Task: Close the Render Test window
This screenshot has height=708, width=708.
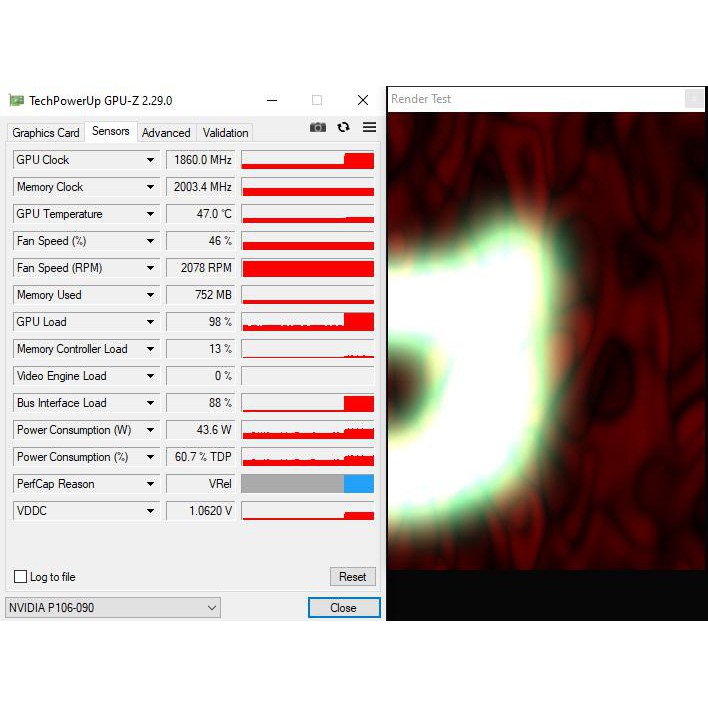Action: [x=693, y=98]
